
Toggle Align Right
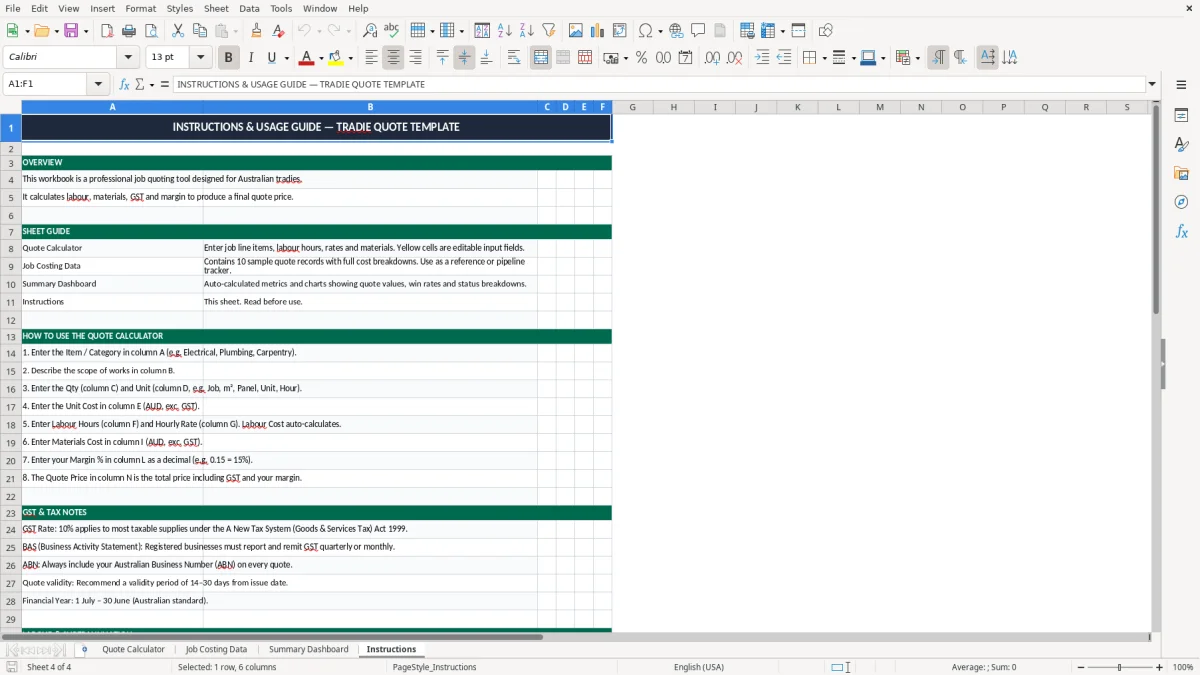tap(415, 58)
